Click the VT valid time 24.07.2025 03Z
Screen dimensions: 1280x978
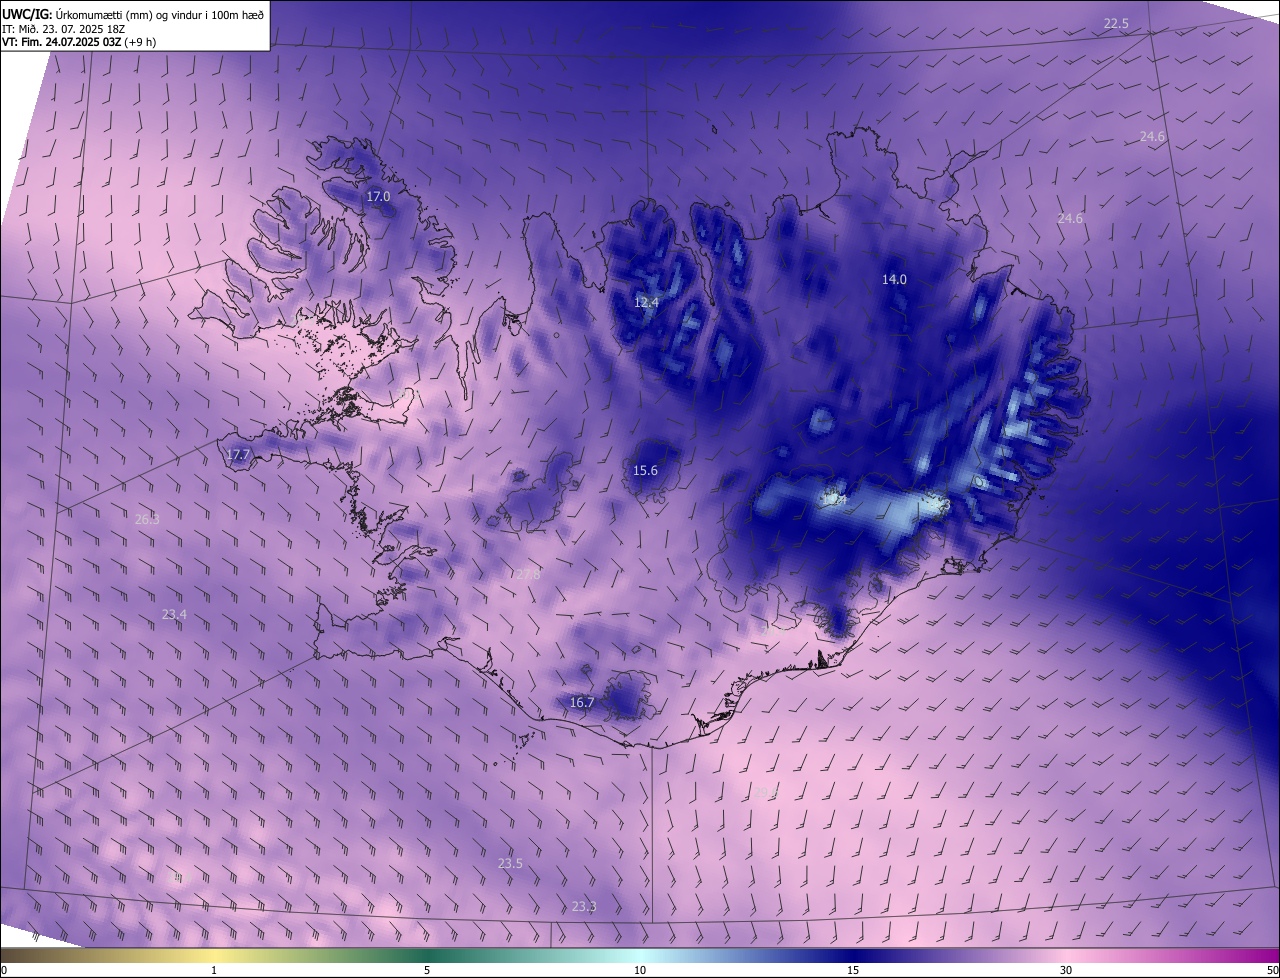point(79,42)
